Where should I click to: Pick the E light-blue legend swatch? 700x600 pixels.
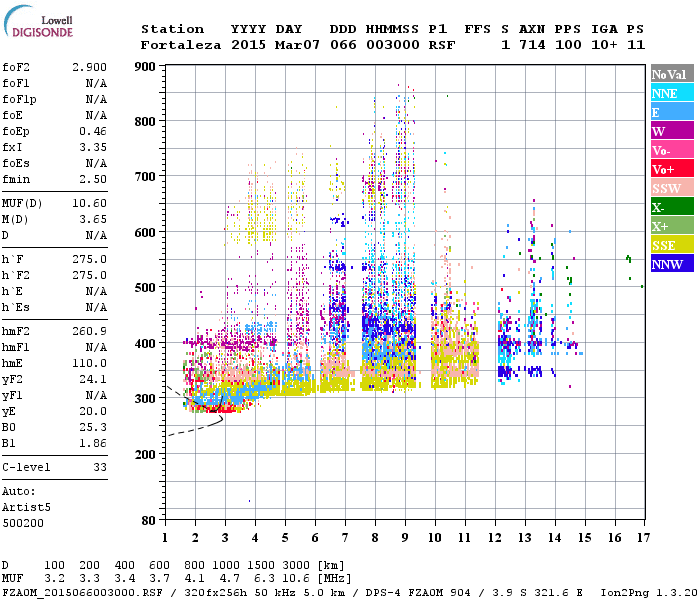click(670, 112)
